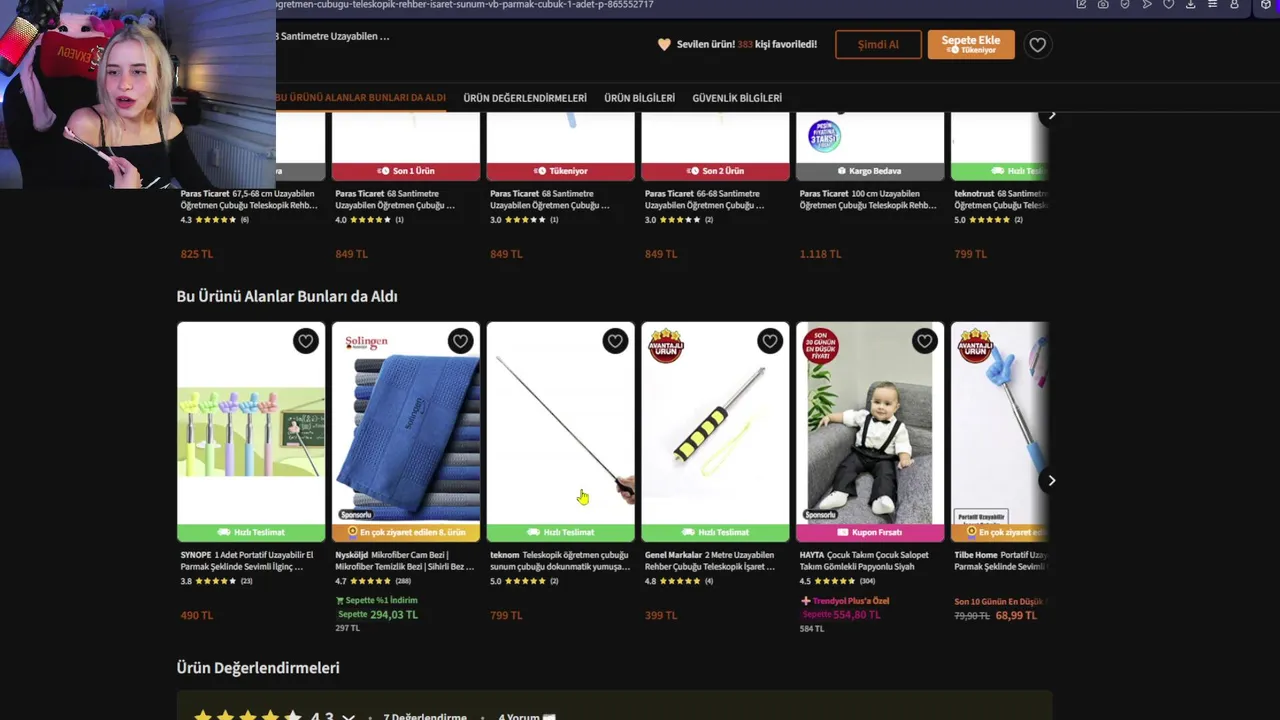Click the 490 TL price on SYNOPE card
1280x720 pixels.
(x=197, y=615)
